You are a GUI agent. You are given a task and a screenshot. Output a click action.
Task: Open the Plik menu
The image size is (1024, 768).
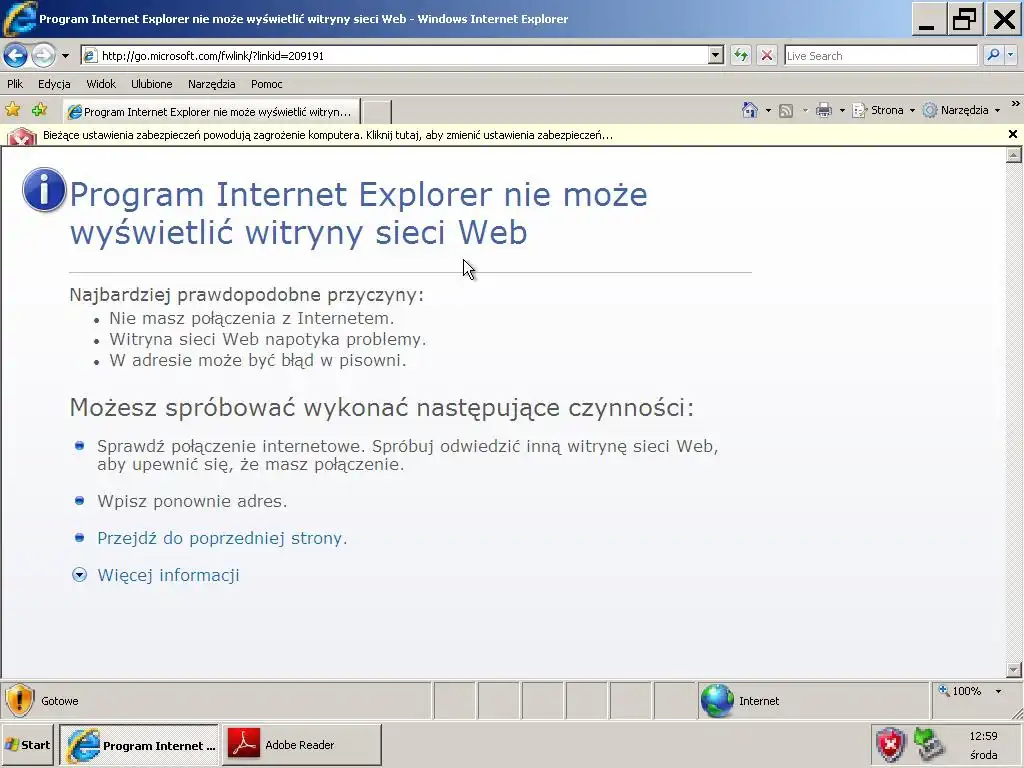click(15, 84)
